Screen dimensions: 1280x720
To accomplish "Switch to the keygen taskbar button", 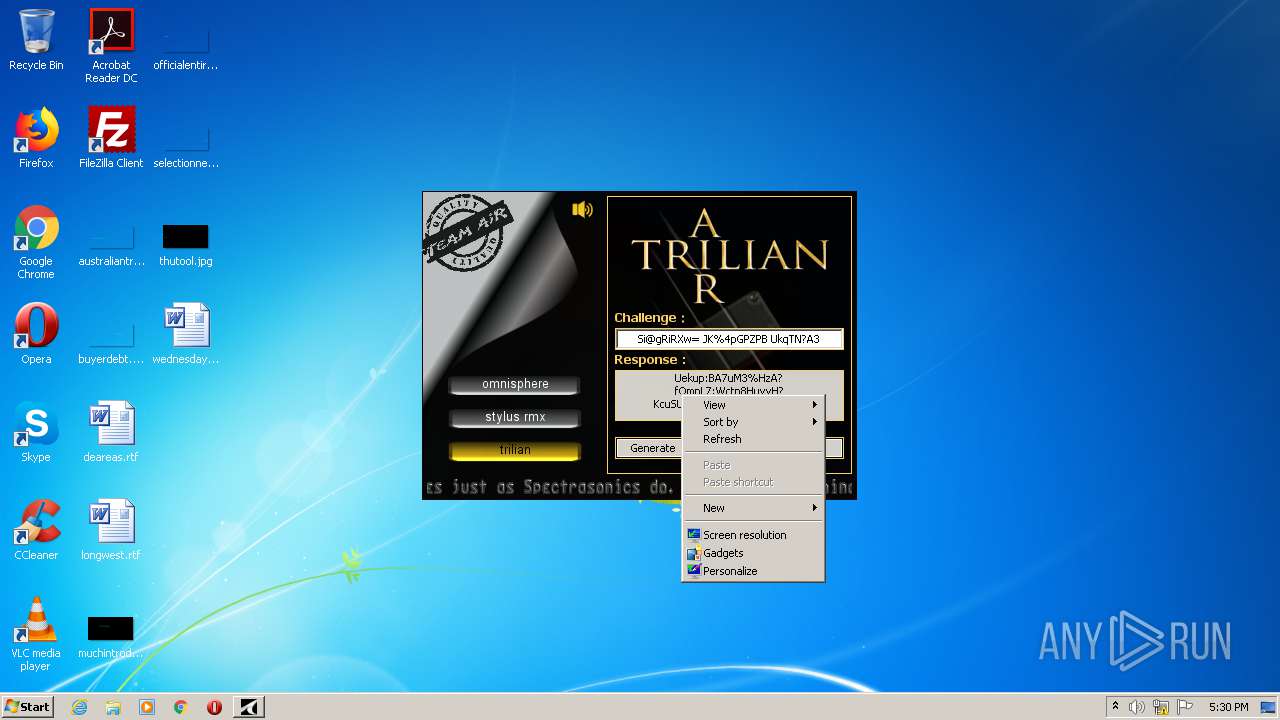I will point(249,707).
